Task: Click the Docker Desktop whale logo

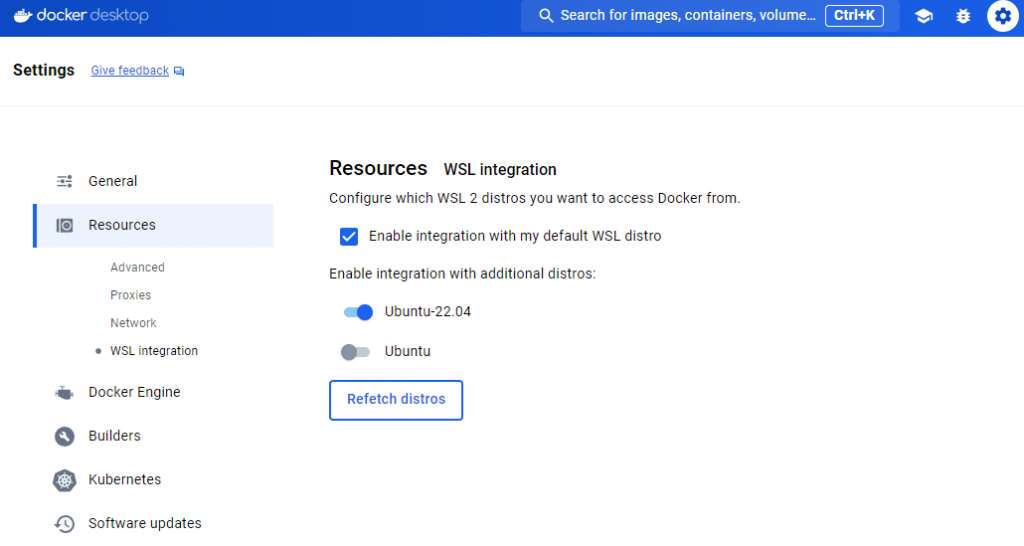Action: pos(24,16)
